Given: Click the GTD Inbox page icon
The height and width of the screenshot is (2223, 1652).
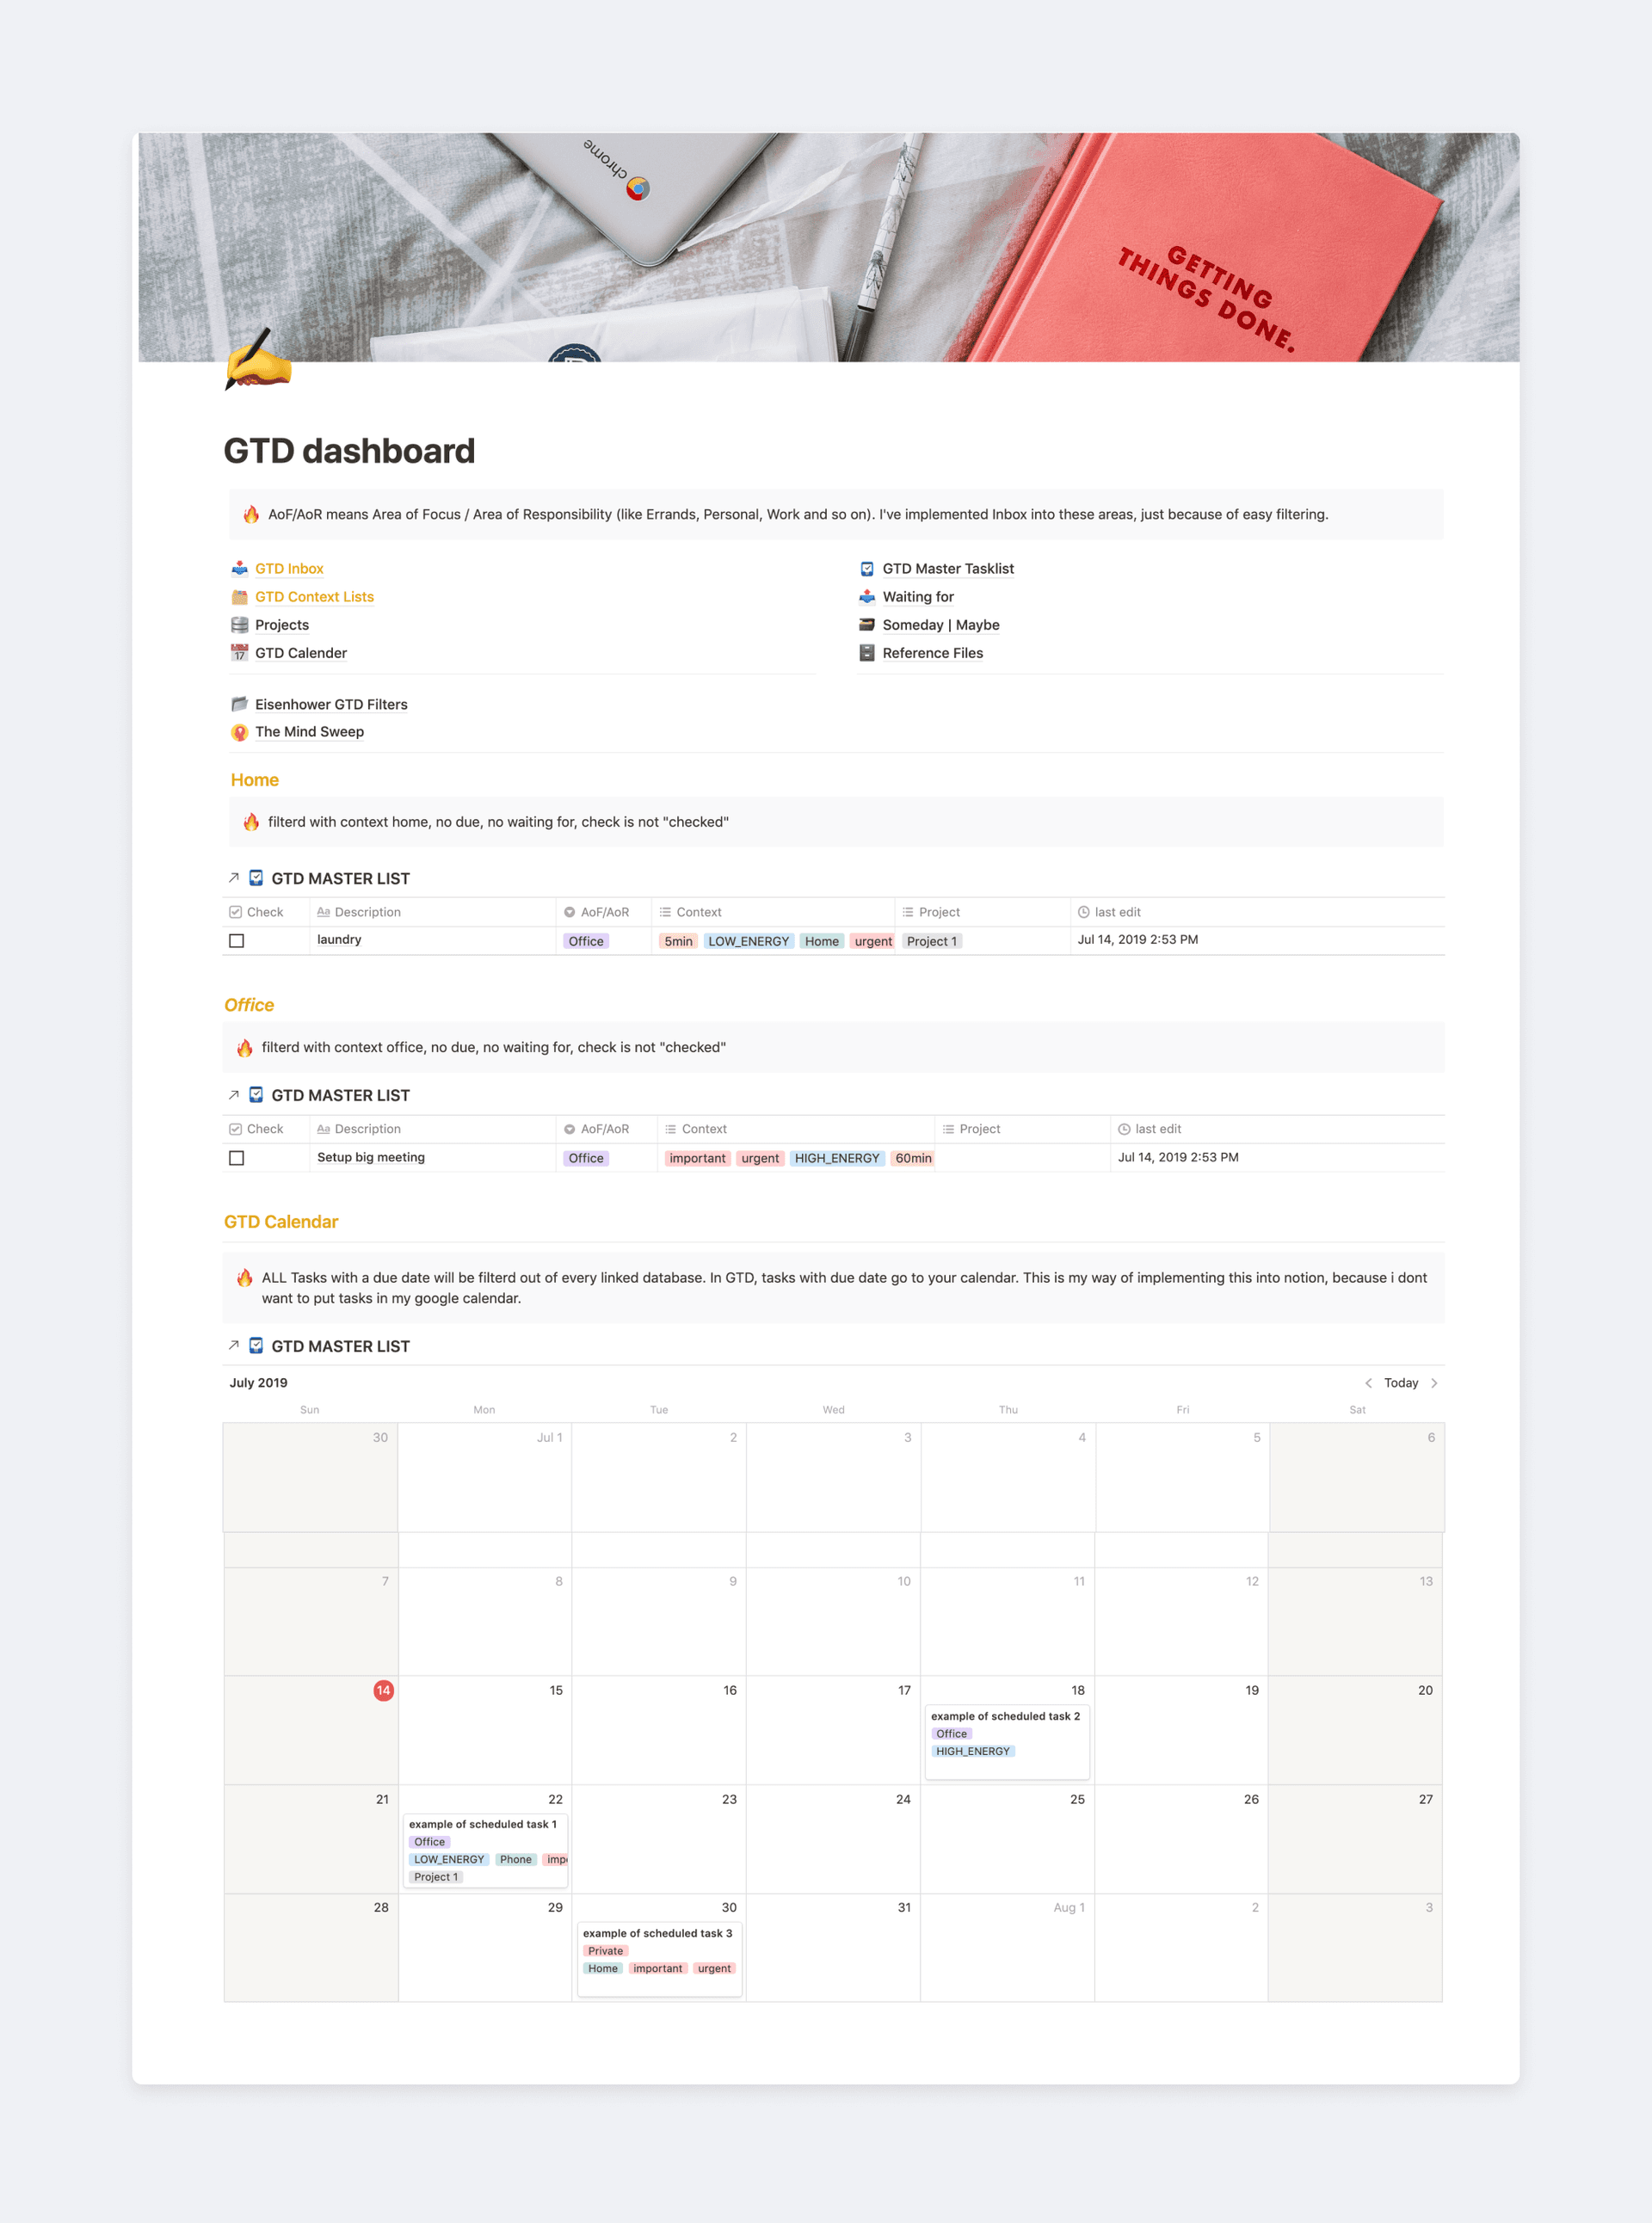Looking at the screenshot, I should tap(239, 568).
